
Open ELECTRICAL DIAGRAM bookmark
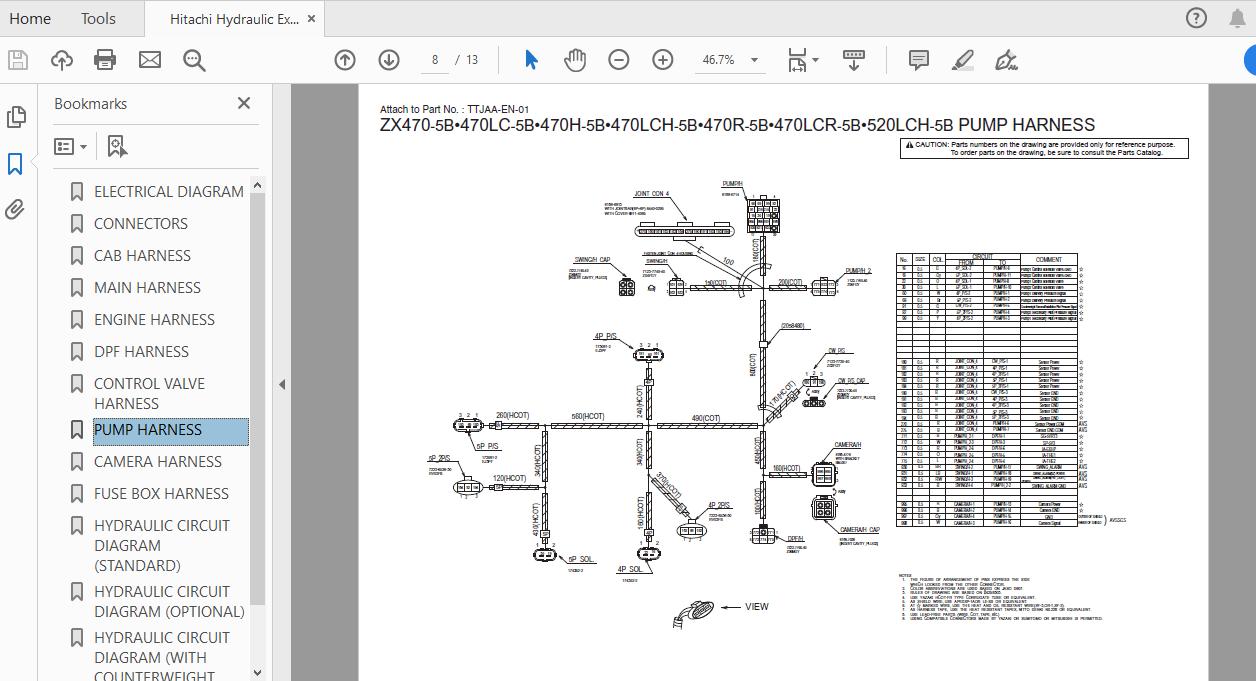pos(169,191)
